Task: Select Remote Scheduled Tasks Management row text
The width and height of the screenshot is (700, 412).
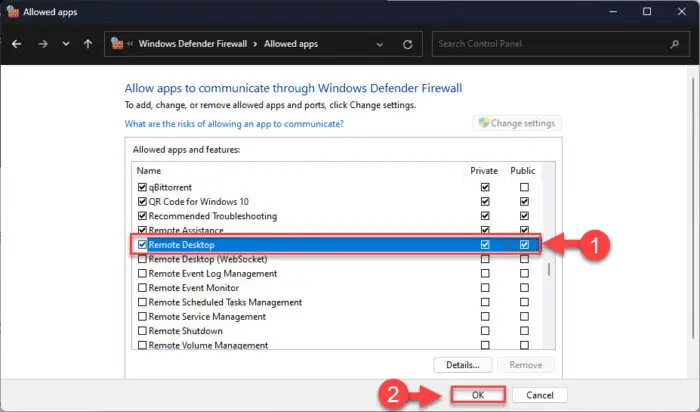Action: (x=225, y=302)
